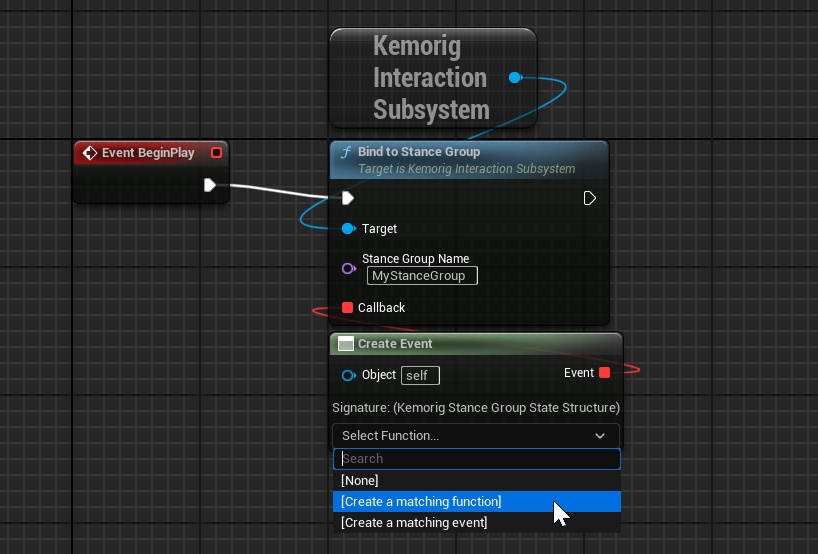
Task: Click Event BeginPlay white execution output pin
Action: pos(210,185)
